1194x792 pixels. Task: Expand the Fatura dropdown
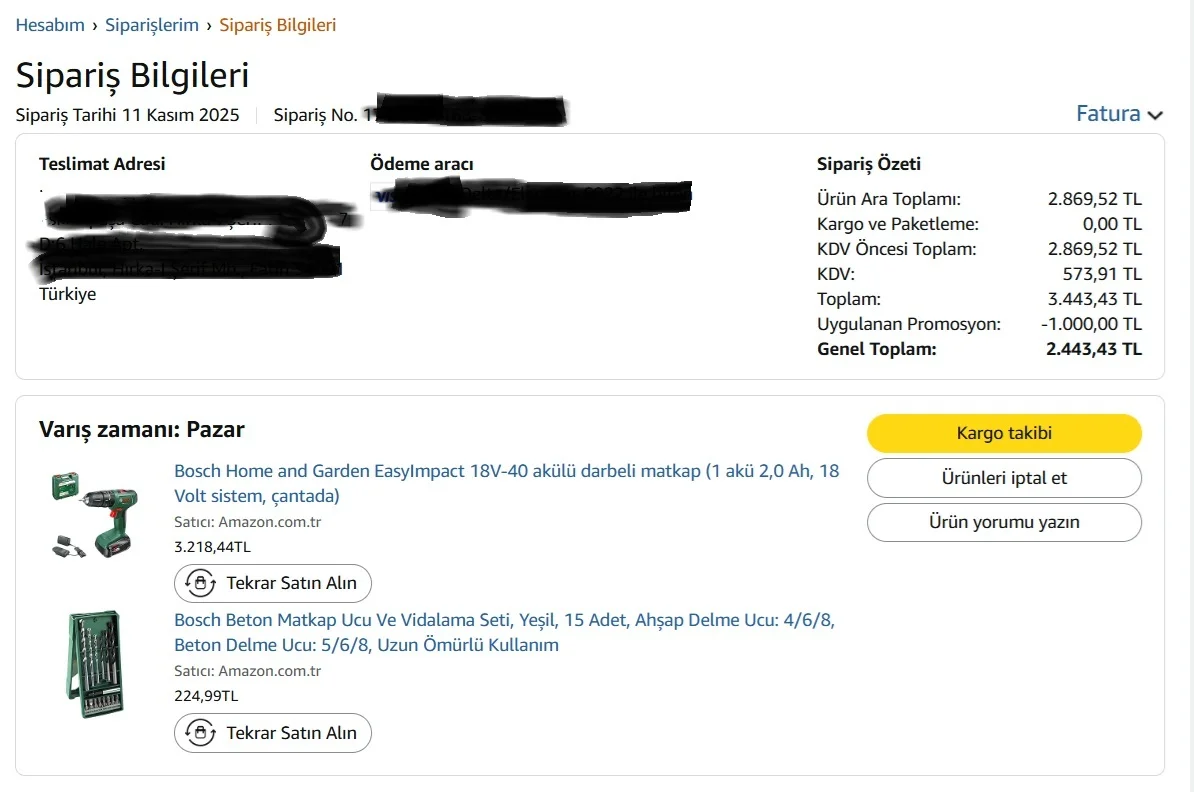(x=1119, y=114)
